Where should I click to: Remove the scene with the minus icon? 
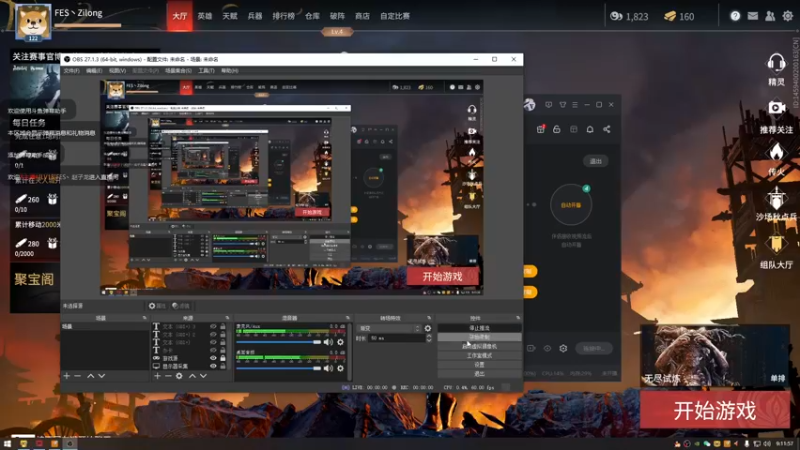(78, 376)
